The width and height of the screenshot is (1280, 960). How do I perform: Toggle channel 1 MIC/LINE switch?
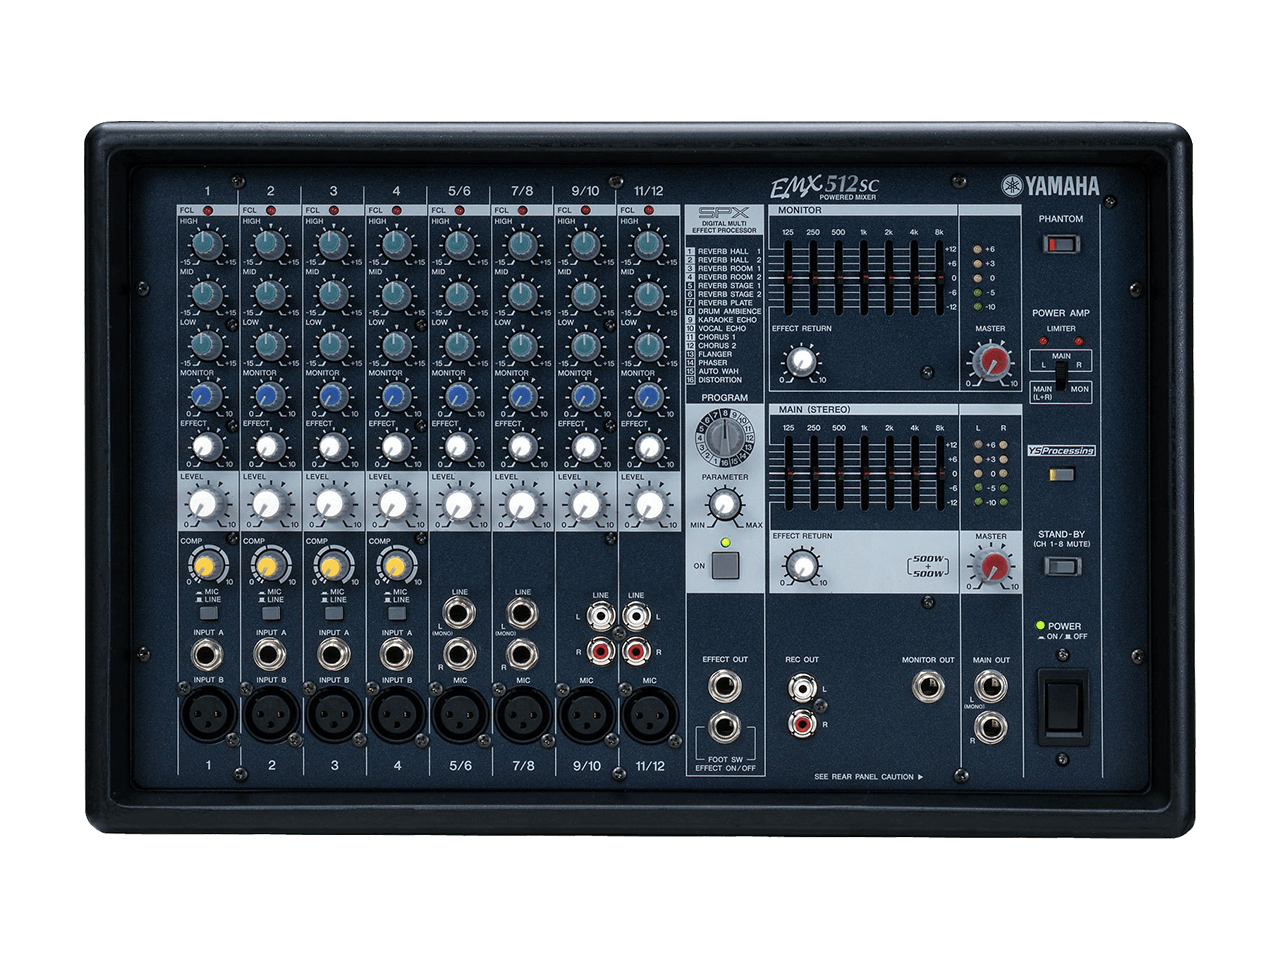(207, 613)
